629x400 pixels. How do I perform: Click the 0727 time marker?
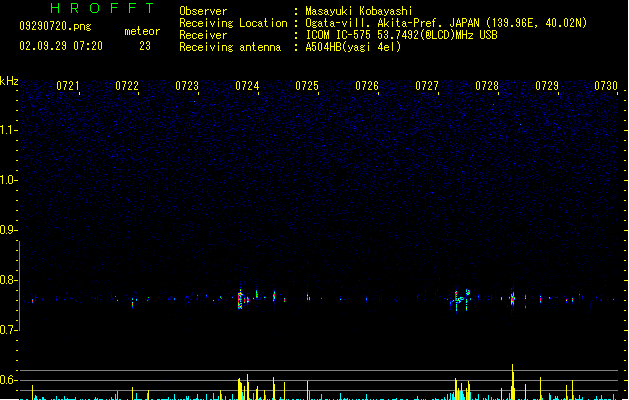coord(427,86)
